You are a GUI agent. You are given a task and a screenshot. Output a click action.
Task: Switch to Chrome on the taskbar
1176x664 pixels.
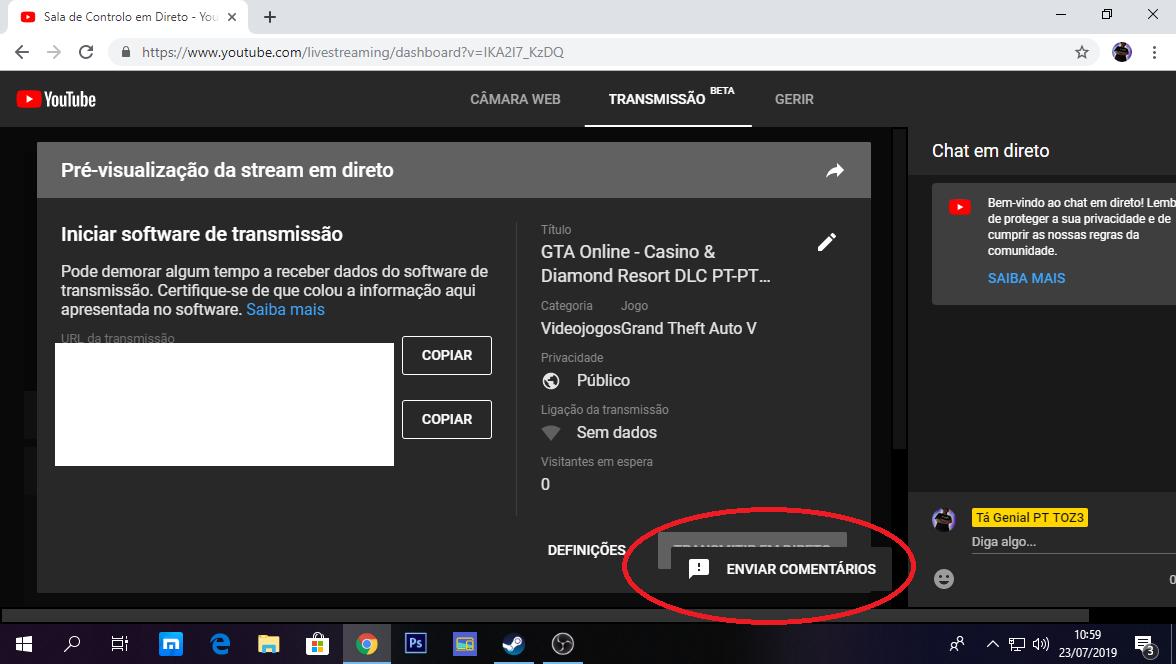point(367,644)
